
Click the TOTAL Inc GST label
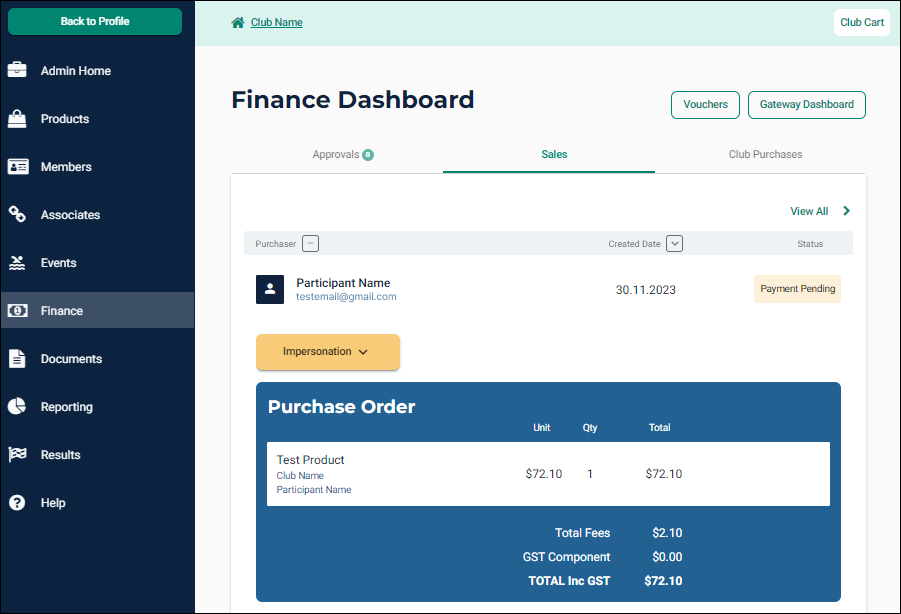[569, 581]
